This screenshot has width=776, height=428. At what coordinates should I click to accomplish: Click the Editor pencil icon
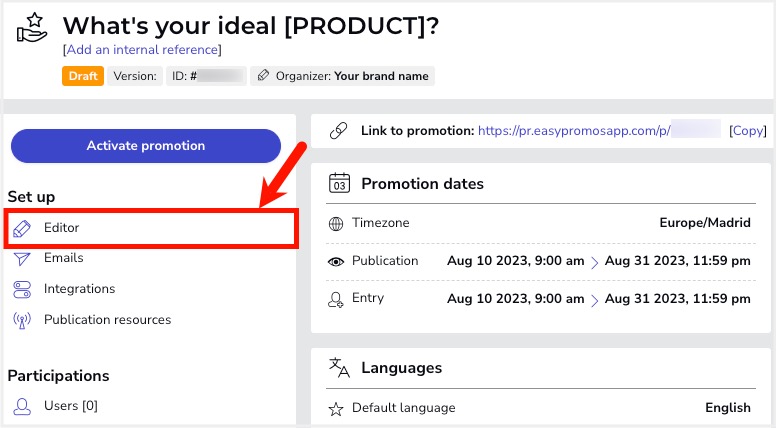pyautogui.click(x=22, y=229)
